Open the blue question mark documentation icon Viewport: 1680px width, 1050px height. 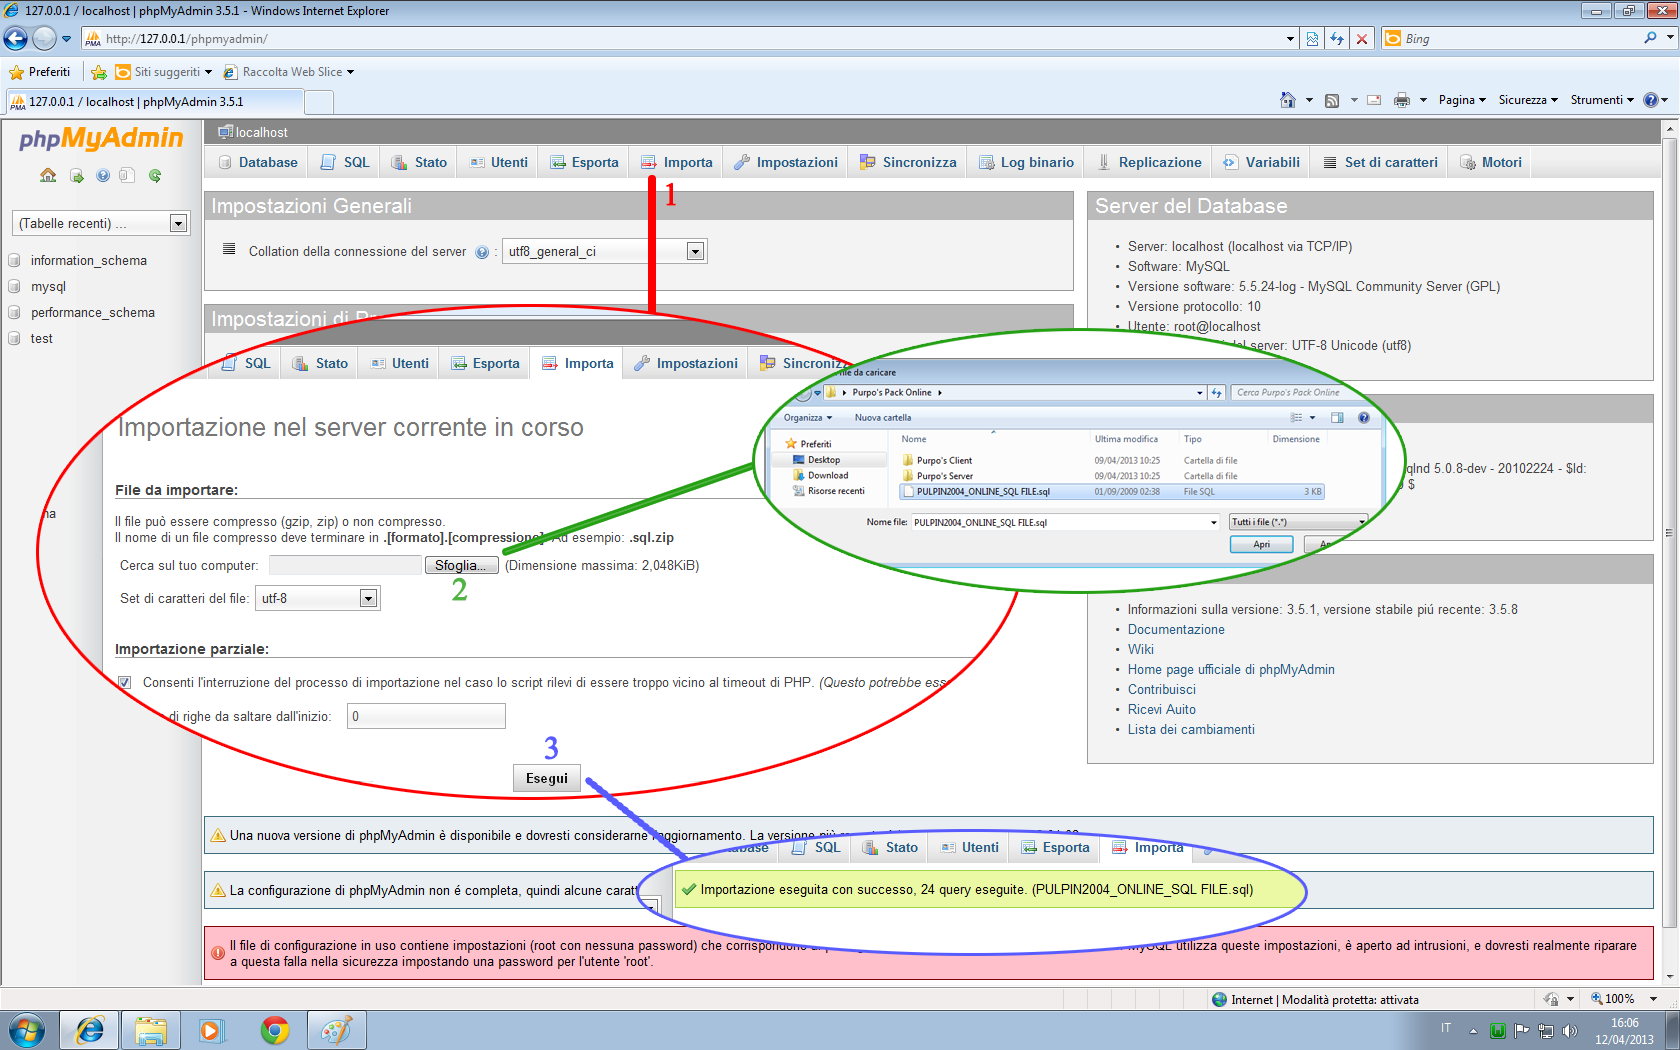click(103, 176)
